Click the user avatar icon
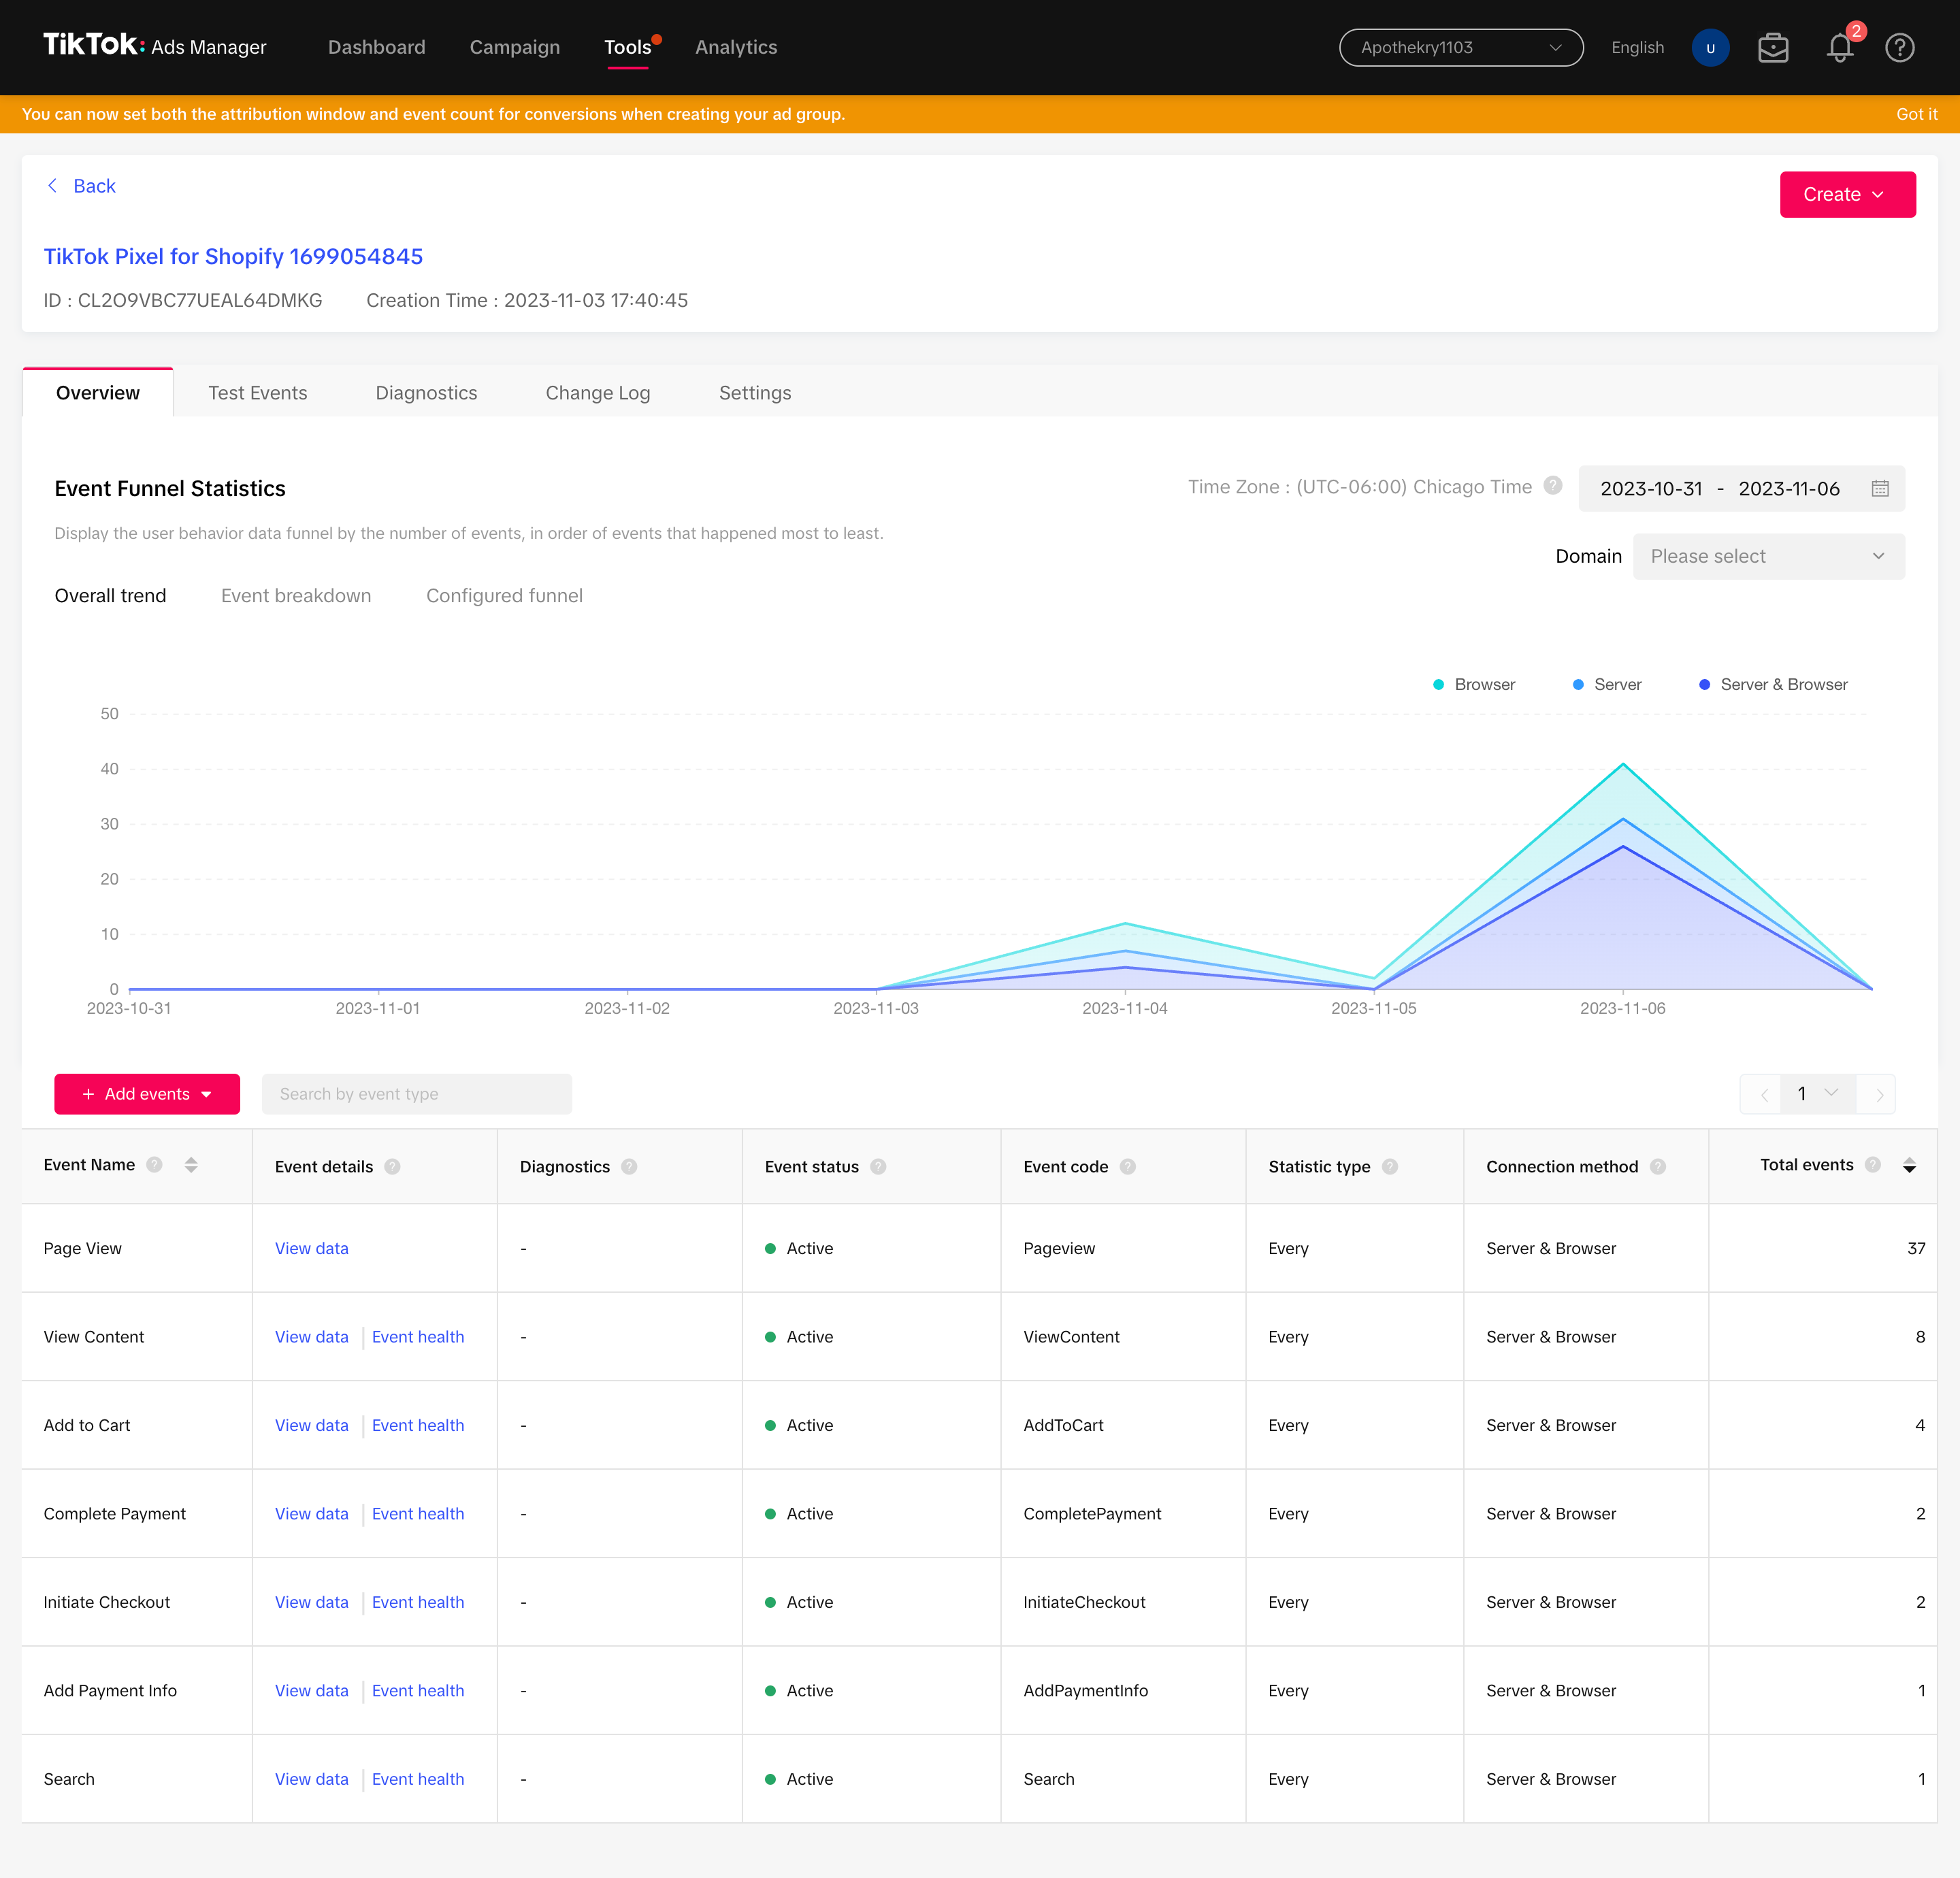The width and height of the screenshot is (1960, 1878). tap(1710, 47)
